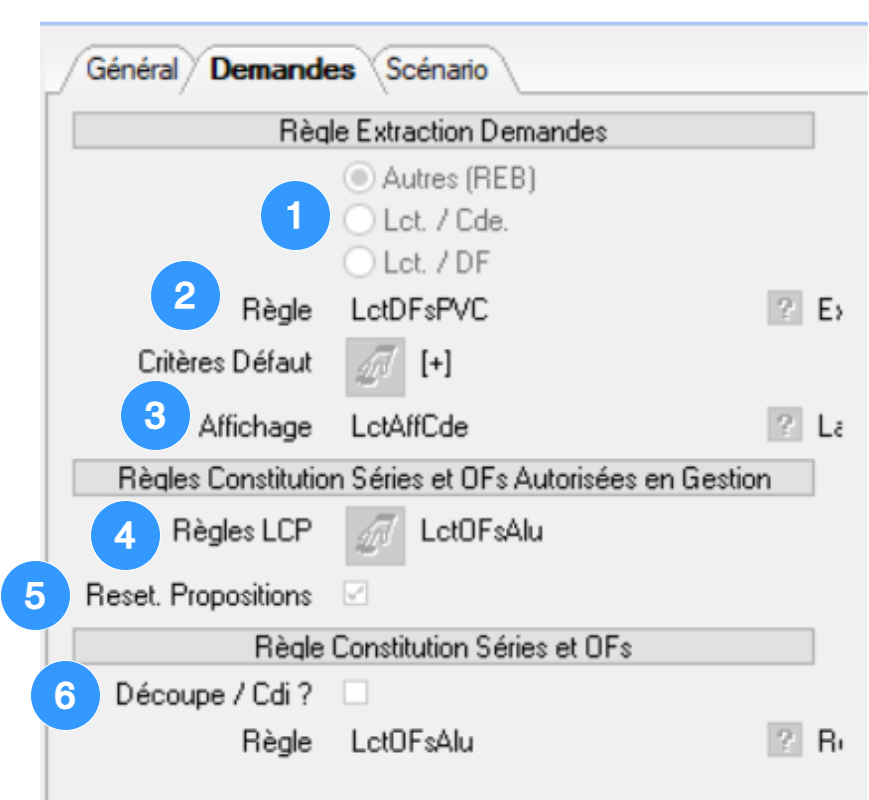Click the Règle Extraction Demandes section header
Image resolution: width=869 pixels, height=800 pixels.
click(443, 131)
